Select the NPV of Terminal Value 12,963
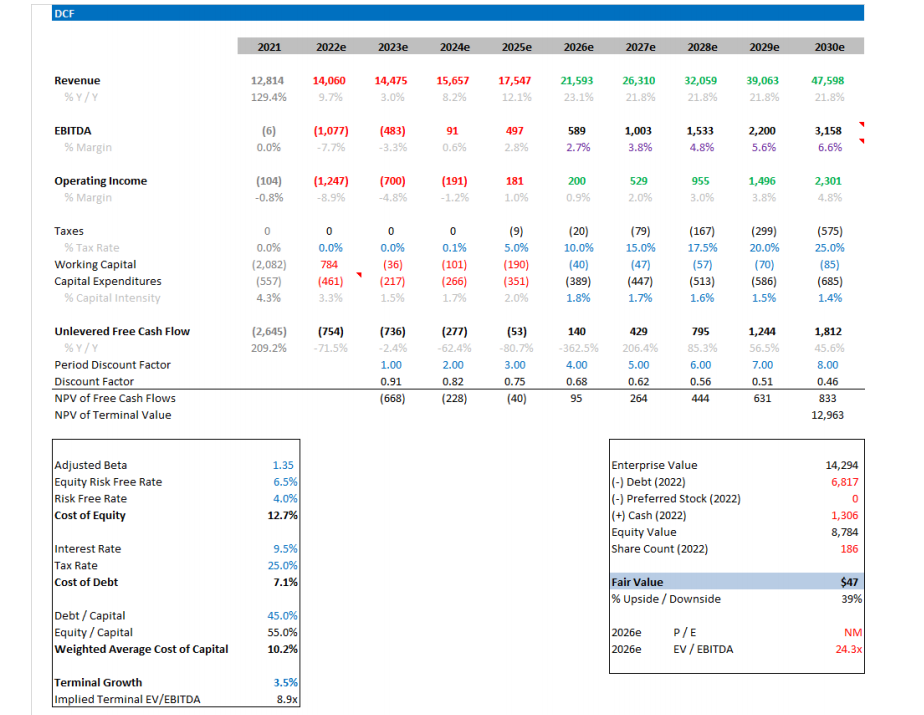The height and width of the screenshot is (715, 924). [825, 415]
